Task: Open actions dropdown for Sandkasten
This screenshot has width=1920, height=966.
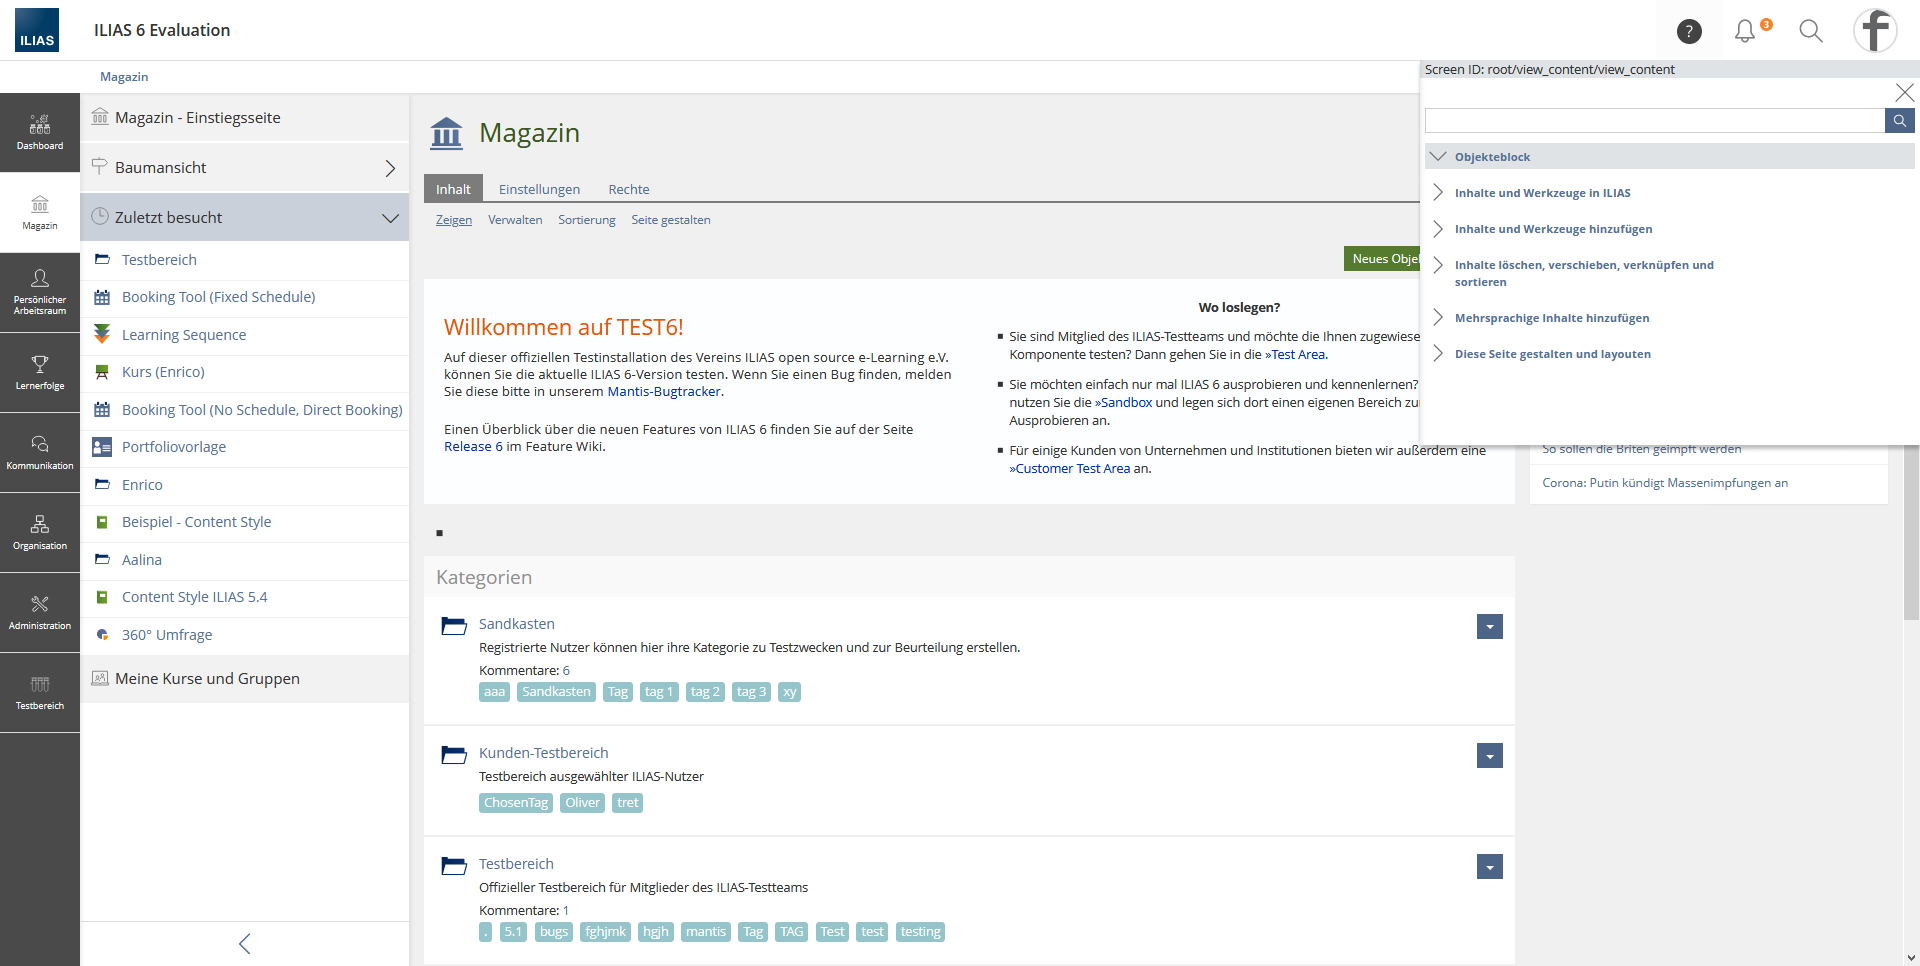Action: (1489, 627)
